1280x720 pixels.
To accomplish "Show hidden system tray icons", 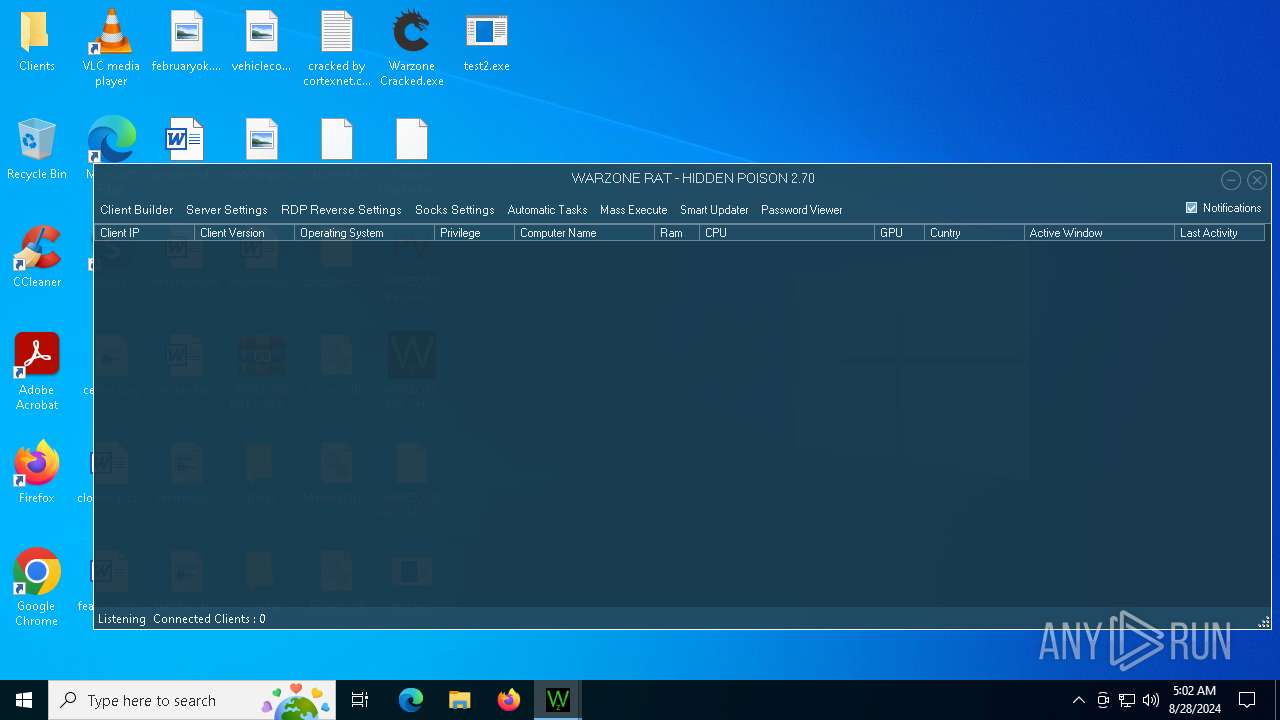I will click(1078, 700).
